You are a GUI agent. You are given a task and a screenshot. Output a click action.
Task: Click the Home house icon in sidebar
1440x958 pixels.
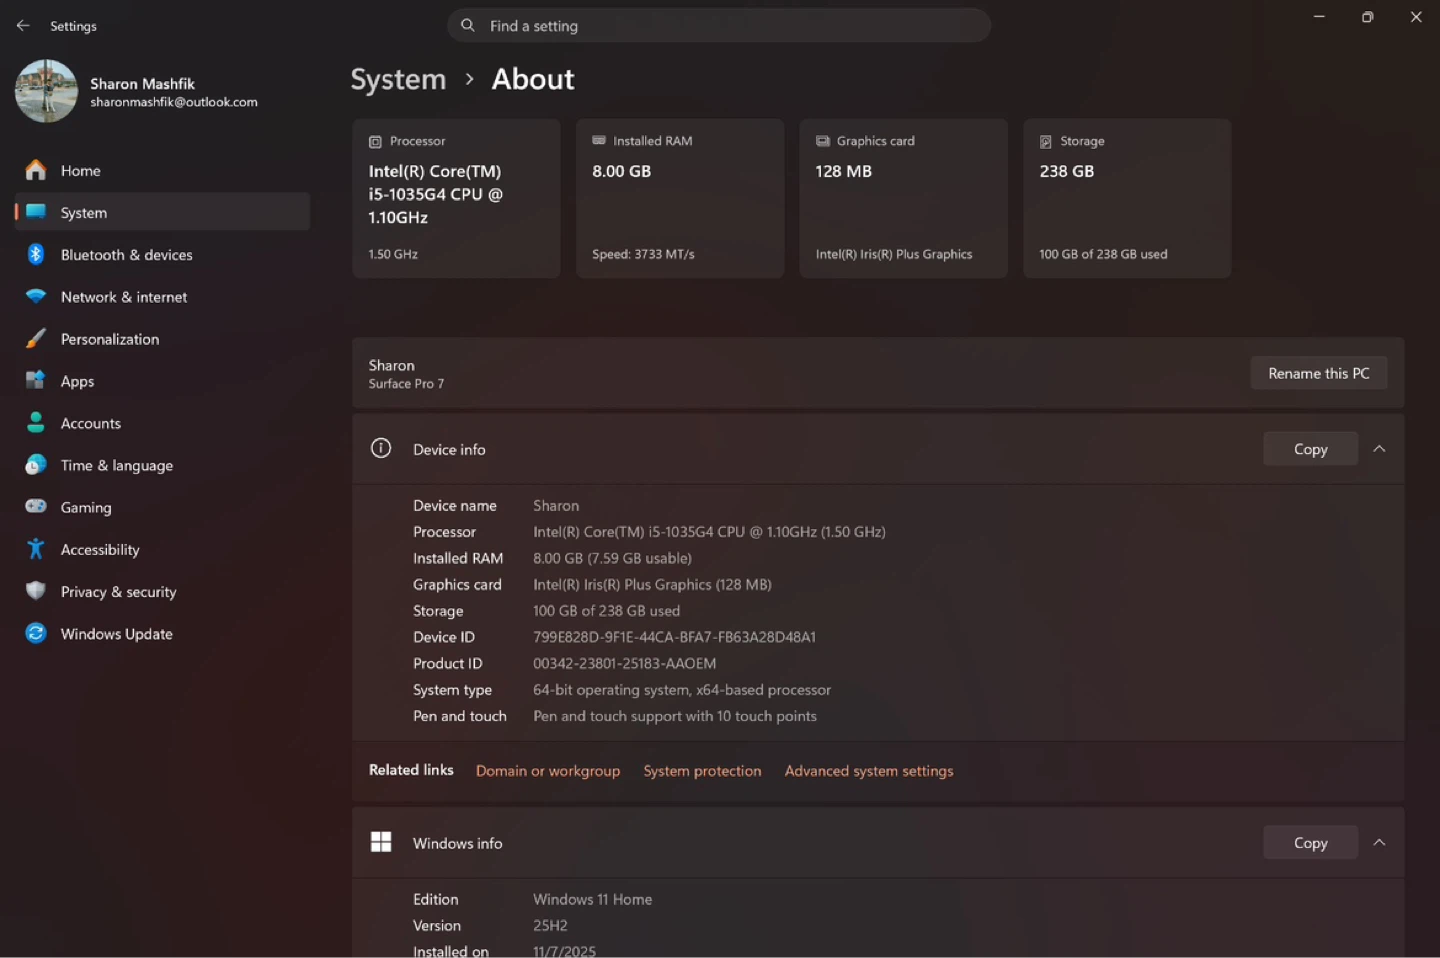pyautogui.click(x=36, y=170)
